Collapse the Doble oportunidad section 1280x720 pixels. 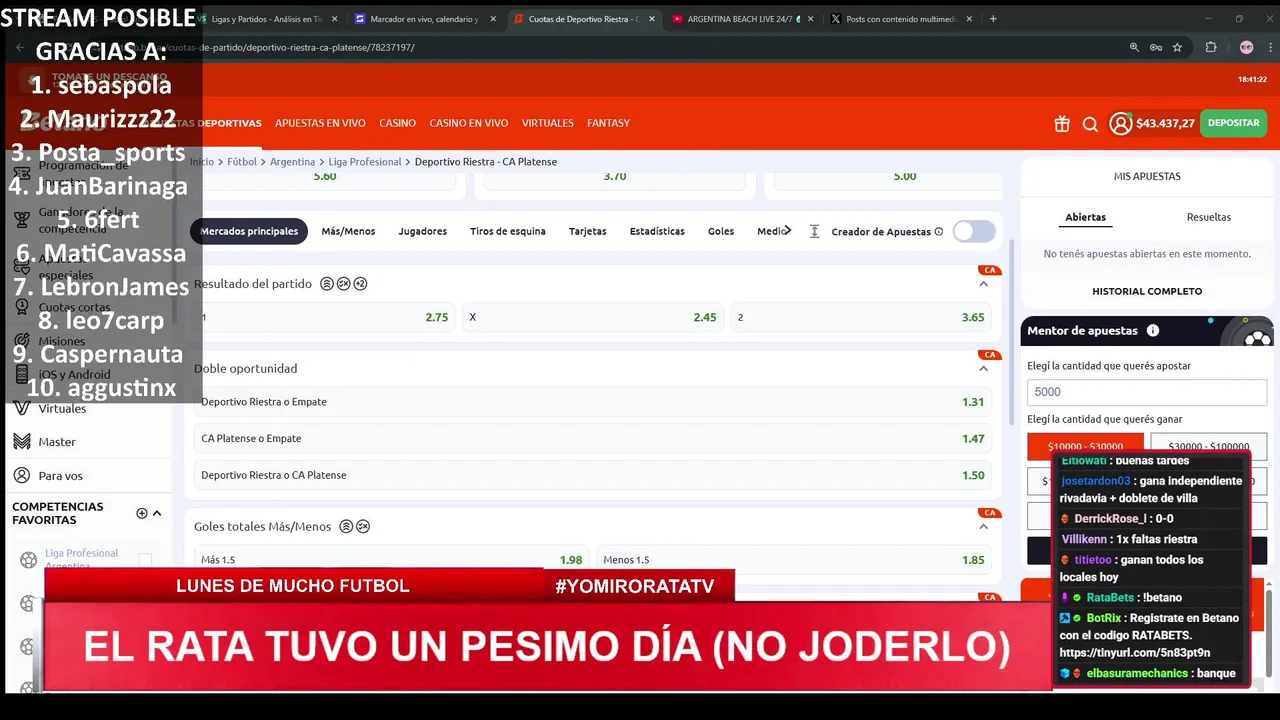tap(983, 368)
